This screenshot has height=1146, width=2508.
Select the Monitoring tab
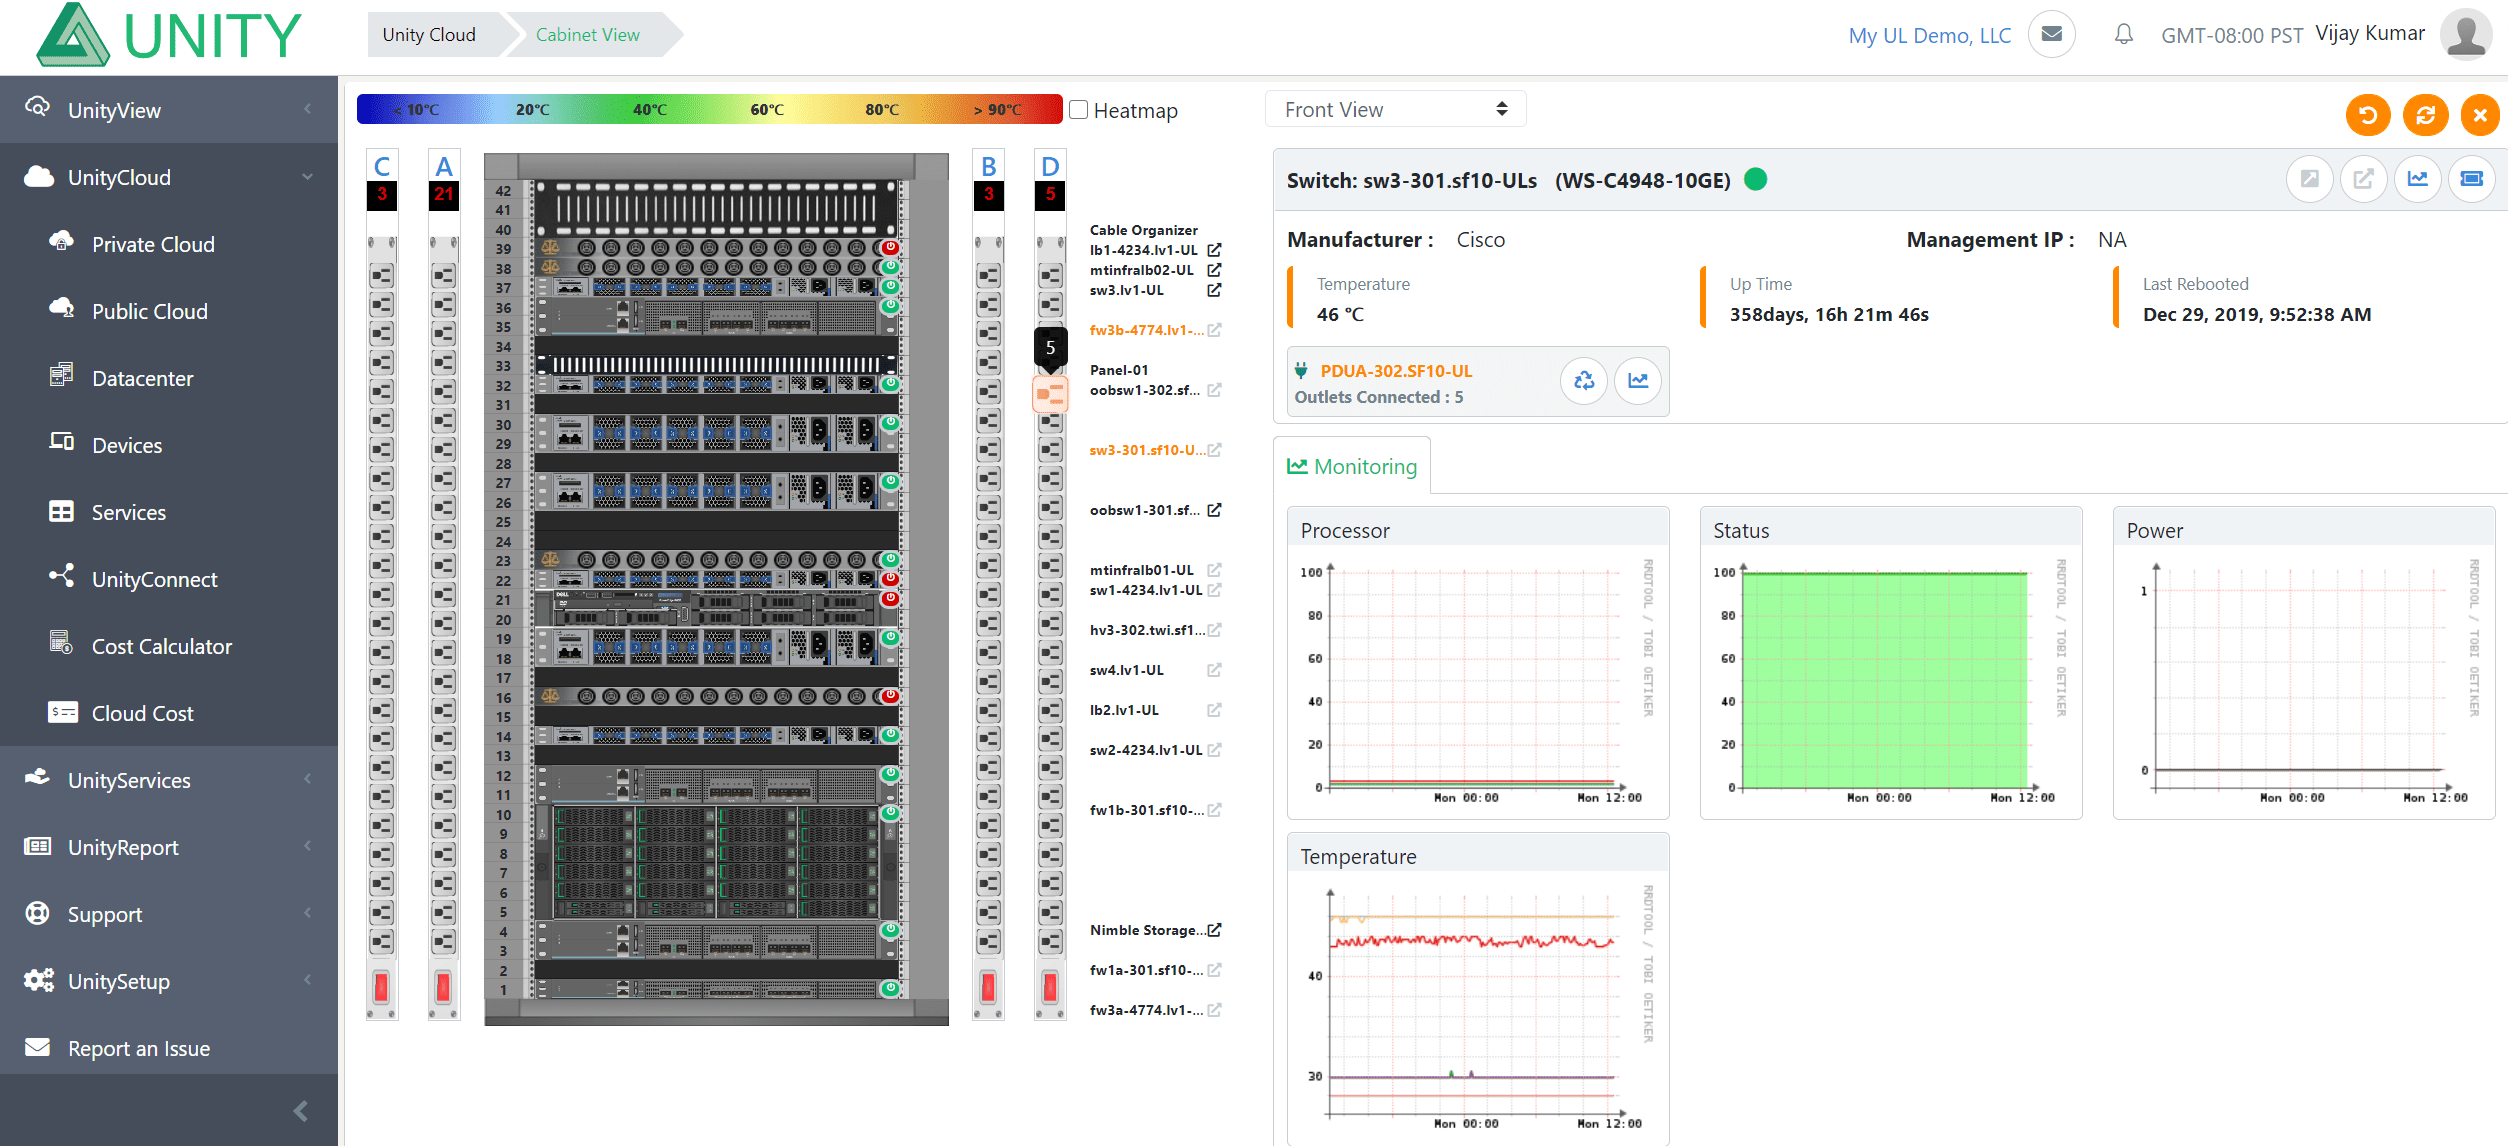[x=1352, y=466]
